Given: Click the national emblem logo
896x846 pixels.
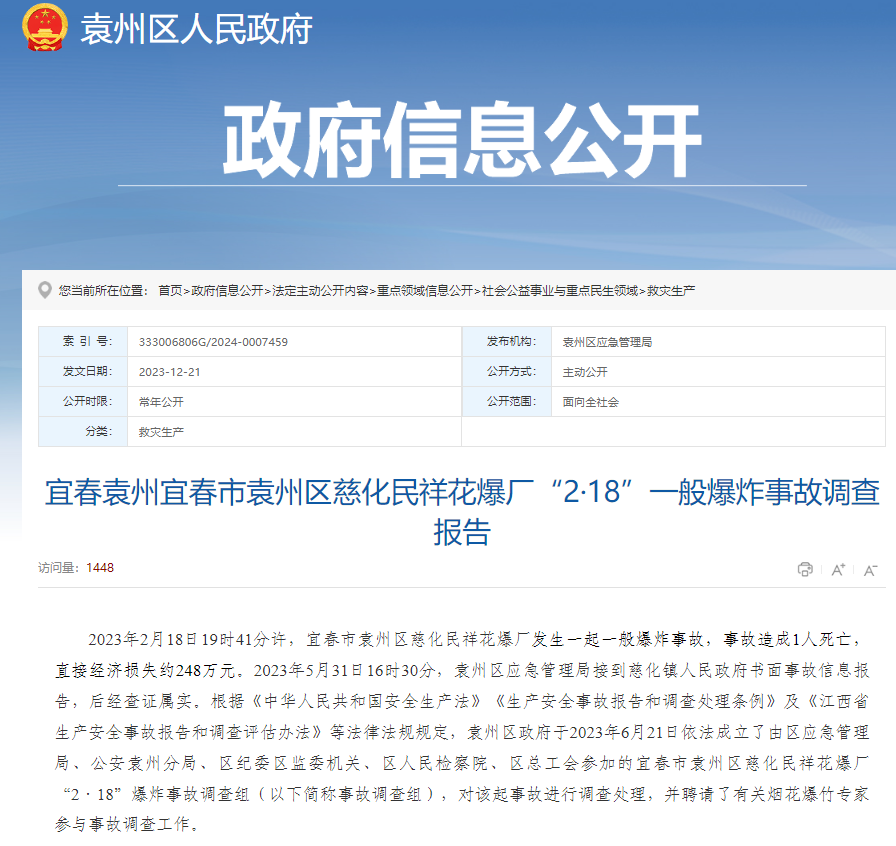Looking at the screenshot, I should point(45,27).
